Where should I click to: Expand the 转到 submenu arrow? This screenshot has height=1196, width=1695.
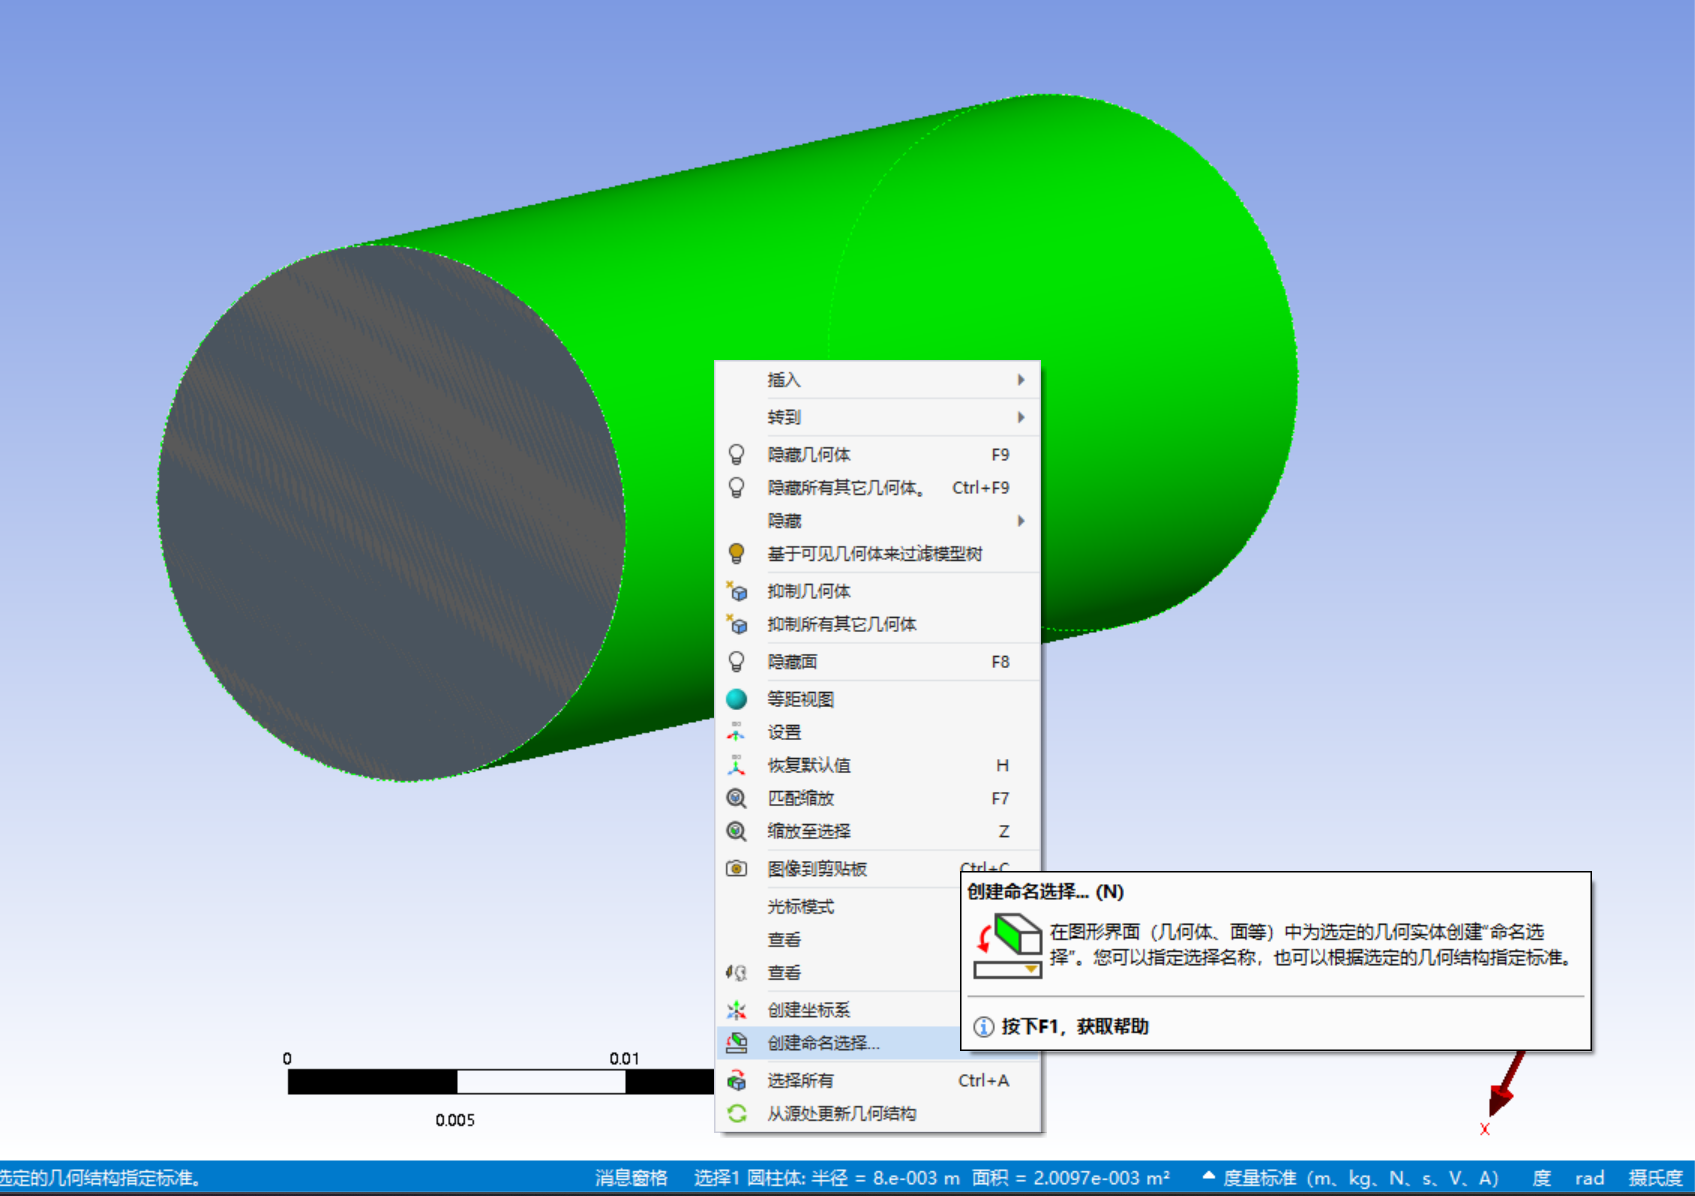pos(1021,417)
